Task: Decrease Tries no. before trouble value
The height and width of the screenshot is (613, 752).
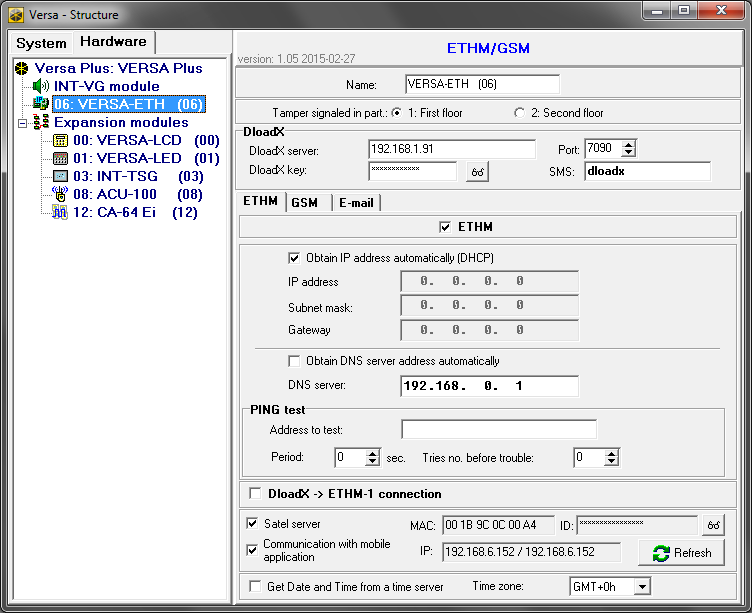Action: [611, 461]
